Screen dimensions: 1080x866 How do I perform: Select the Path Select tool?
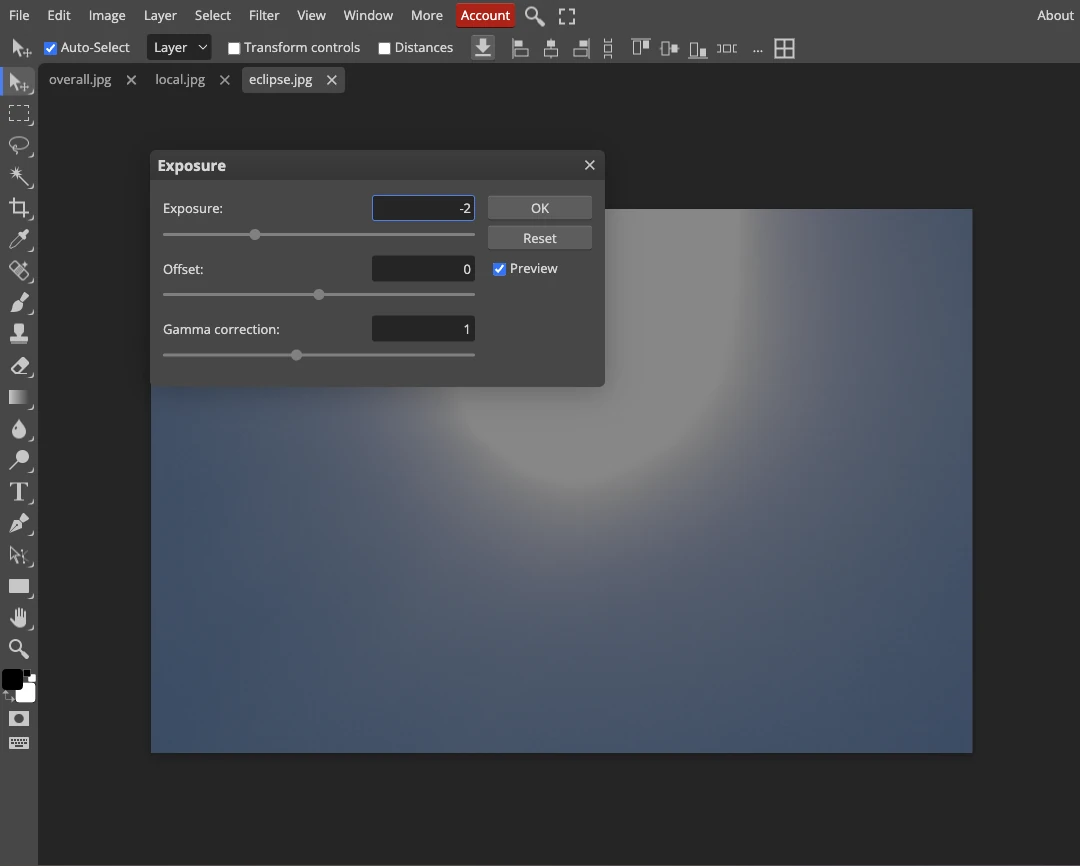click(x=19, y=555)
